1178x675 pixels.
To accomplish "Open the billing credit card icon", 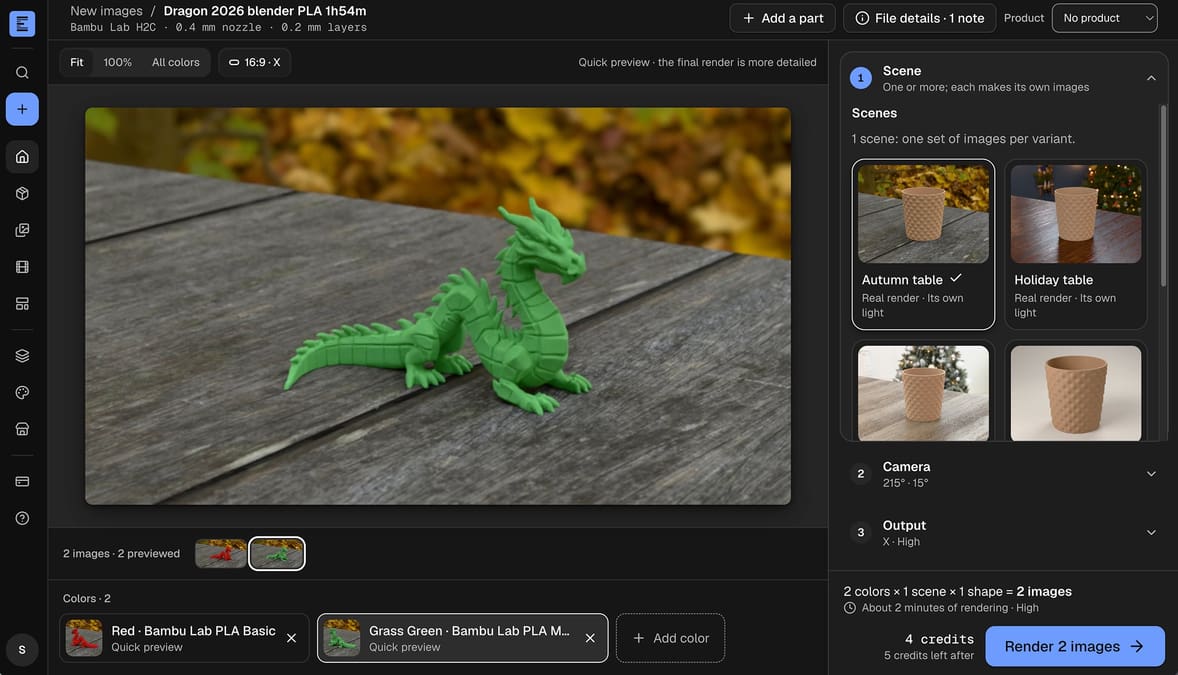I will point(22,481).
